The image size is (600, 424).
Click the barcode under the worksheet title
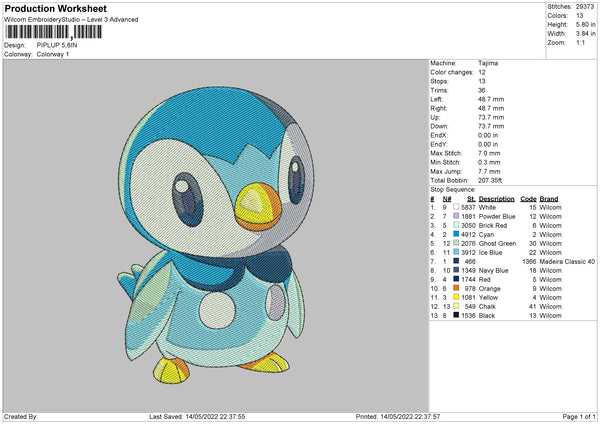tap(53, 32)
